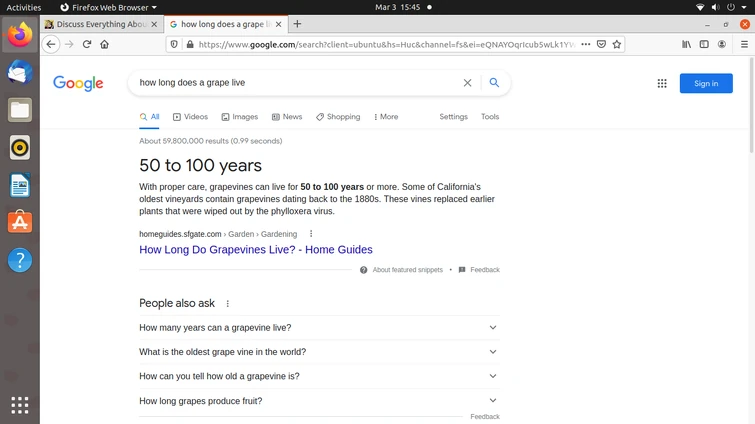Switch to the News results tab
Screen dimensions: 755x424
tap(287, 117)
